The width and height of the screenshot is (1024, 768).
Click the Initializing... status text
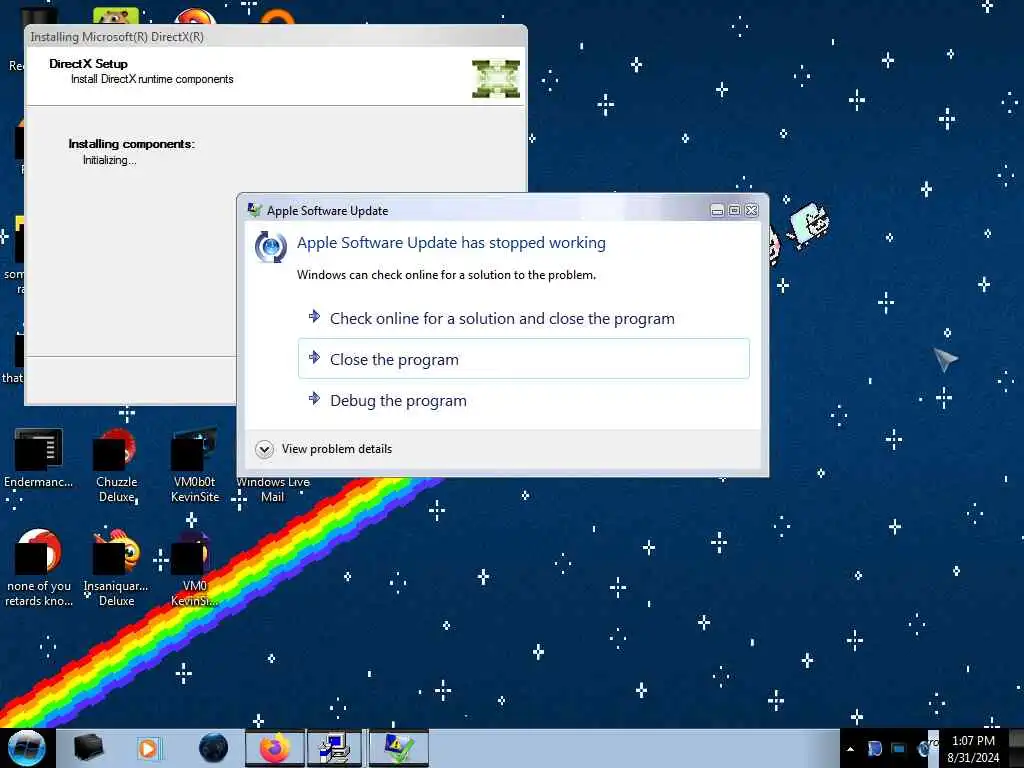(x=109, y=160)
